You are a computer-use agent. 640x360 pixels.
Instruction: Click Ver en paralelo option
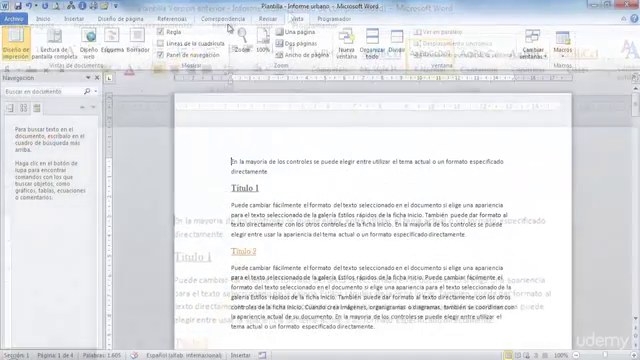pyautogui.click(x=438, y=32)
